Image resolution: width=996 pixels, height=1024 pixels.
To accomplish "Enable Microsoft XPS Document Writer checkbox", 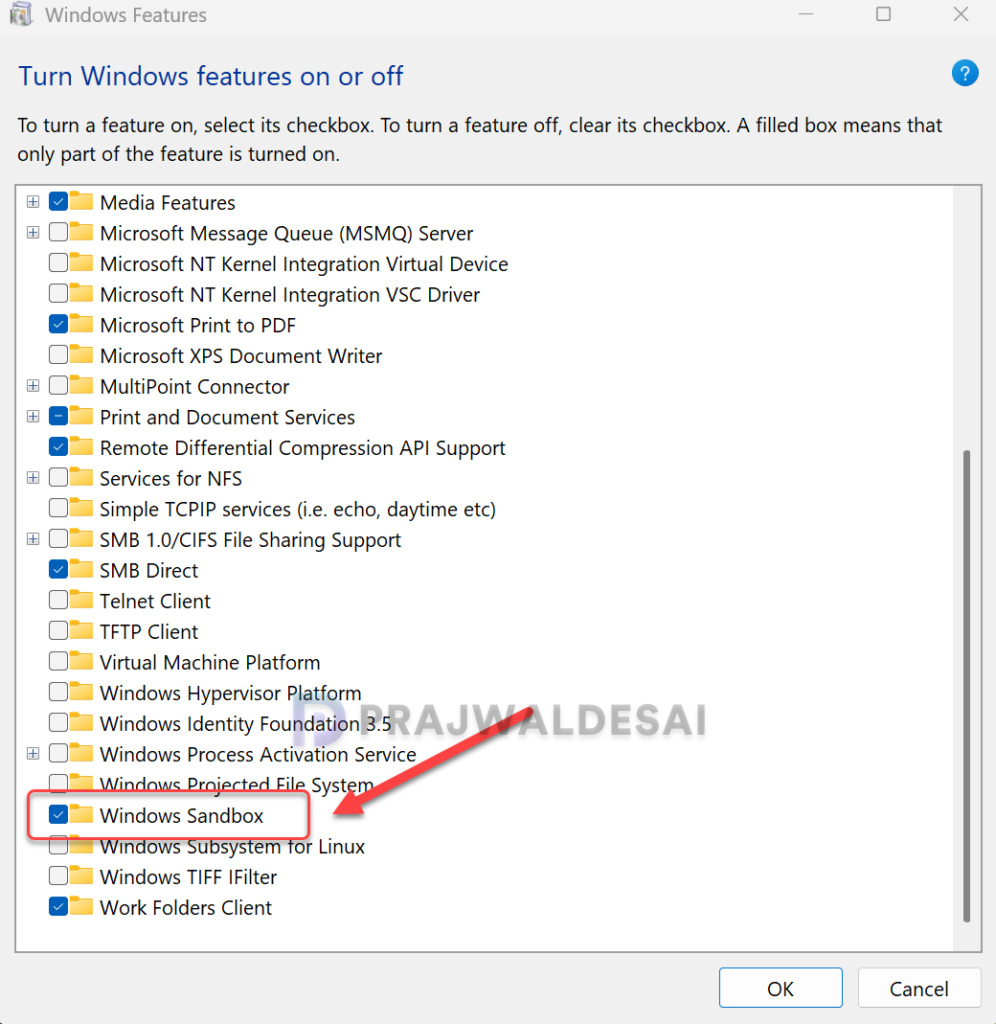I will [58, 355].
